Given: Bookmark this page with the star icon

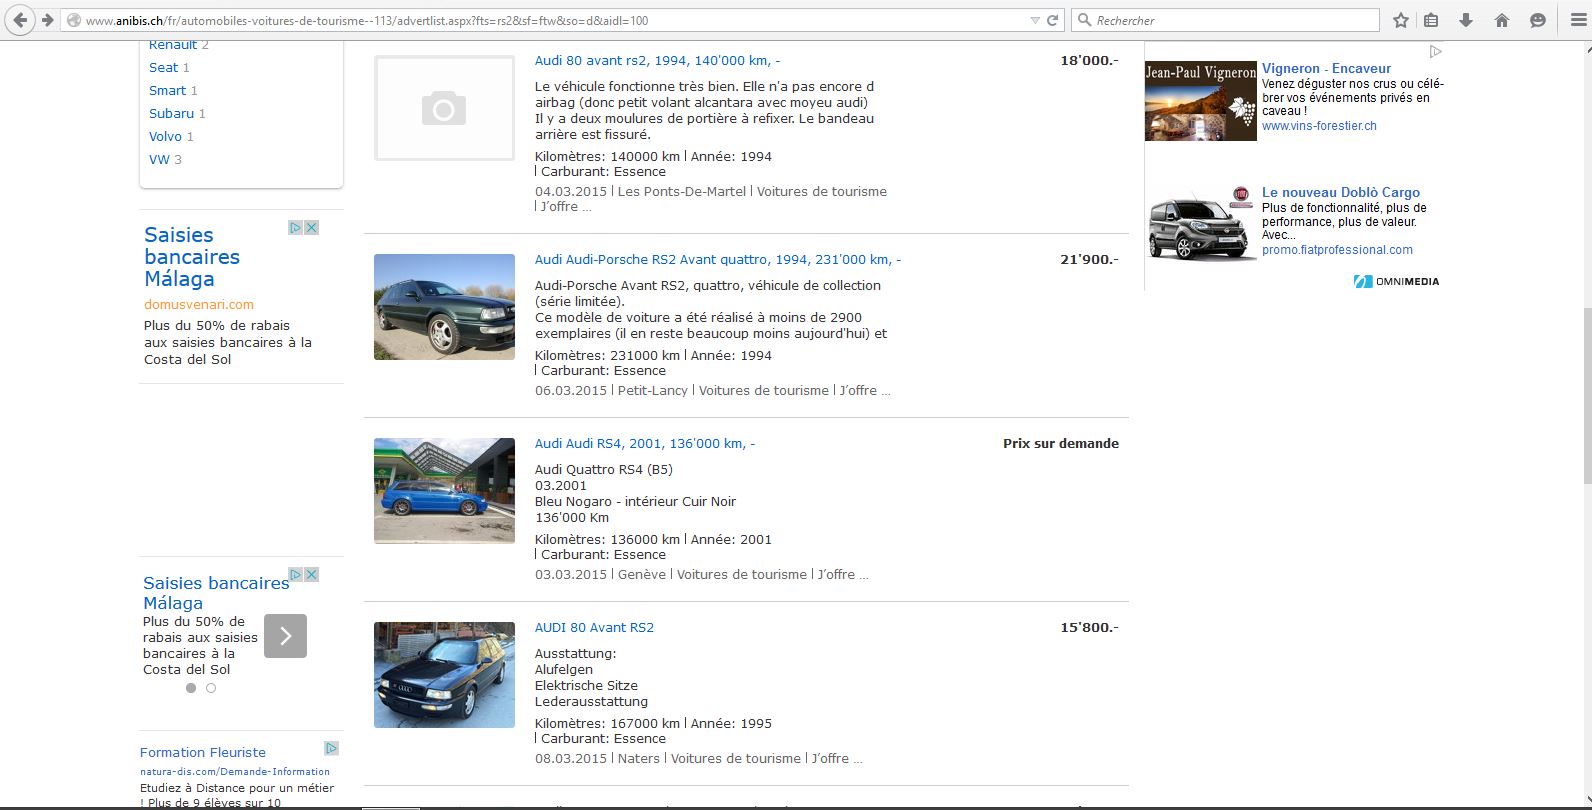Looking at the screenshot, I should click(x=1401, y=20).
